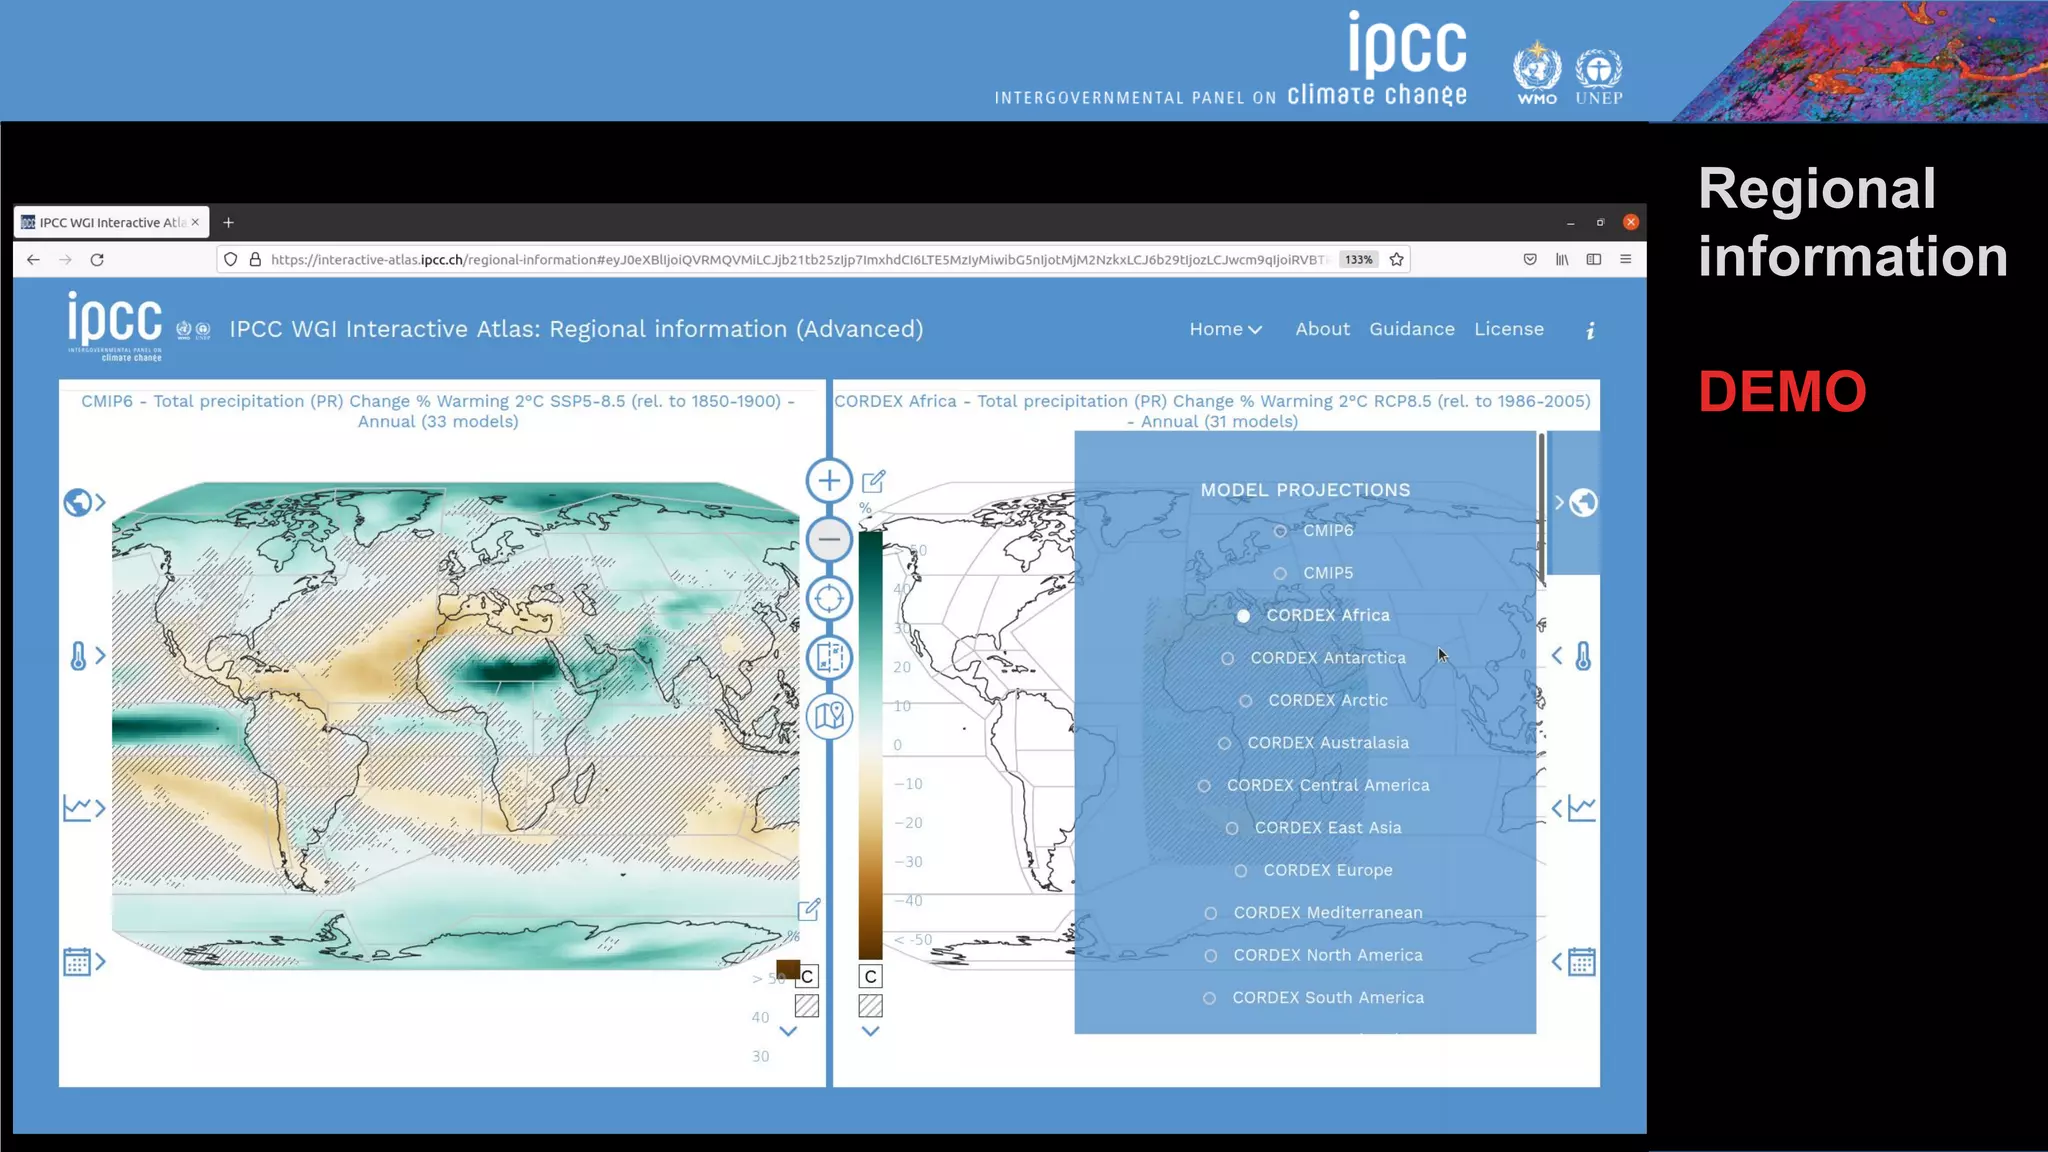
Task: Expand right legend options chevron
Action: 871,1032
